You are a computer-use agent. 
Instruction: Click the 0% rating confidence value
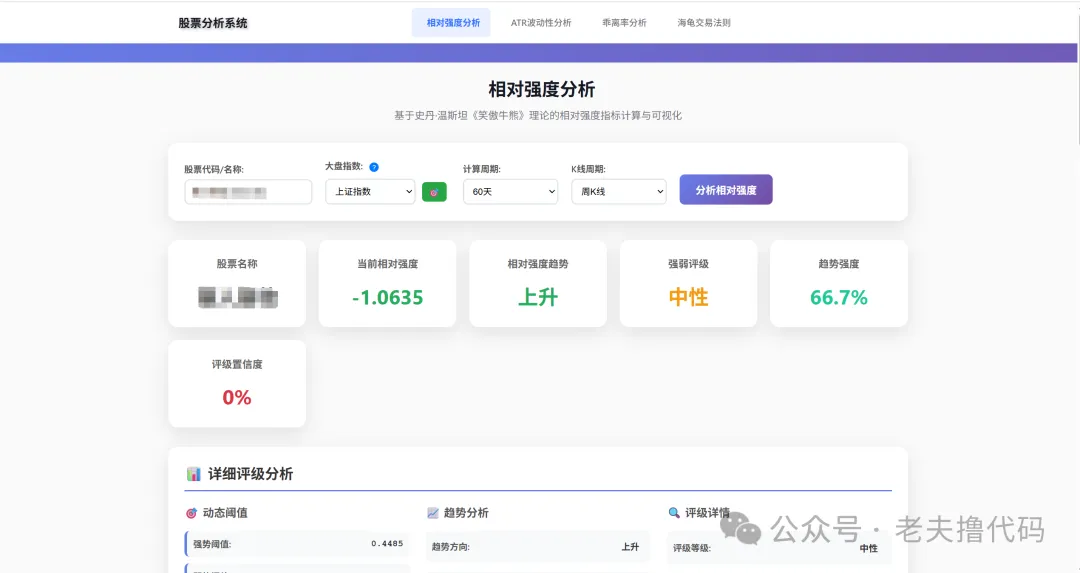tap(236, 397)
